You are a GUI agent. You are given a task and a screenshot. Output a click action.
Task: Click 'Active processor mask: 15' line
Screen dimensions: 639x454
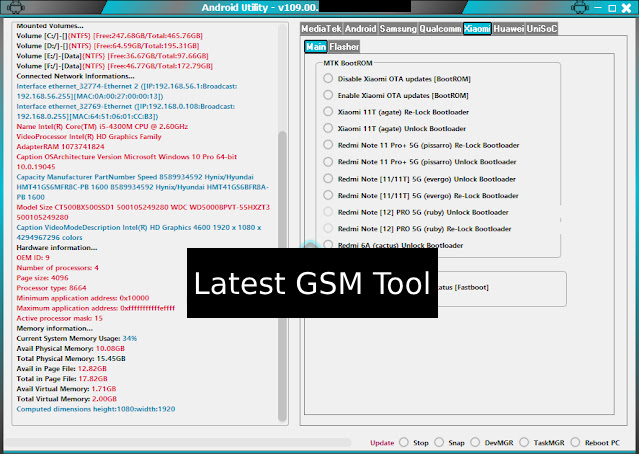pyautogui.click(x=59, y=318)
